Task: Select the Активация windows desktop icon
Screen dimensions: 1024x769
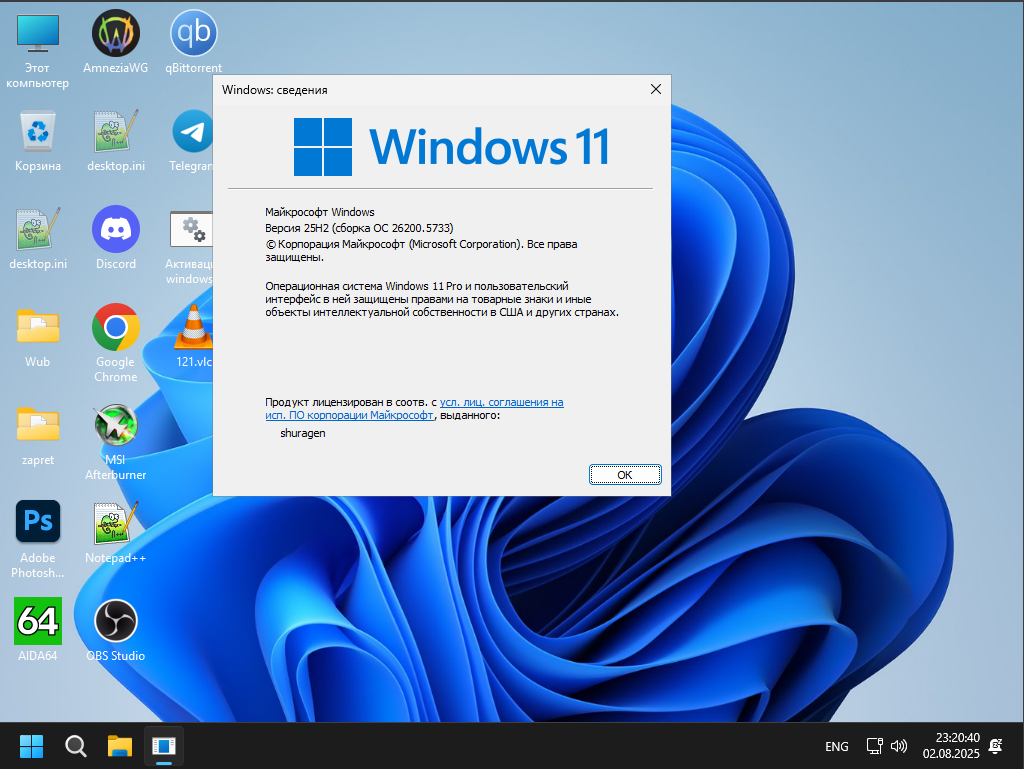Action: (189, 247)
